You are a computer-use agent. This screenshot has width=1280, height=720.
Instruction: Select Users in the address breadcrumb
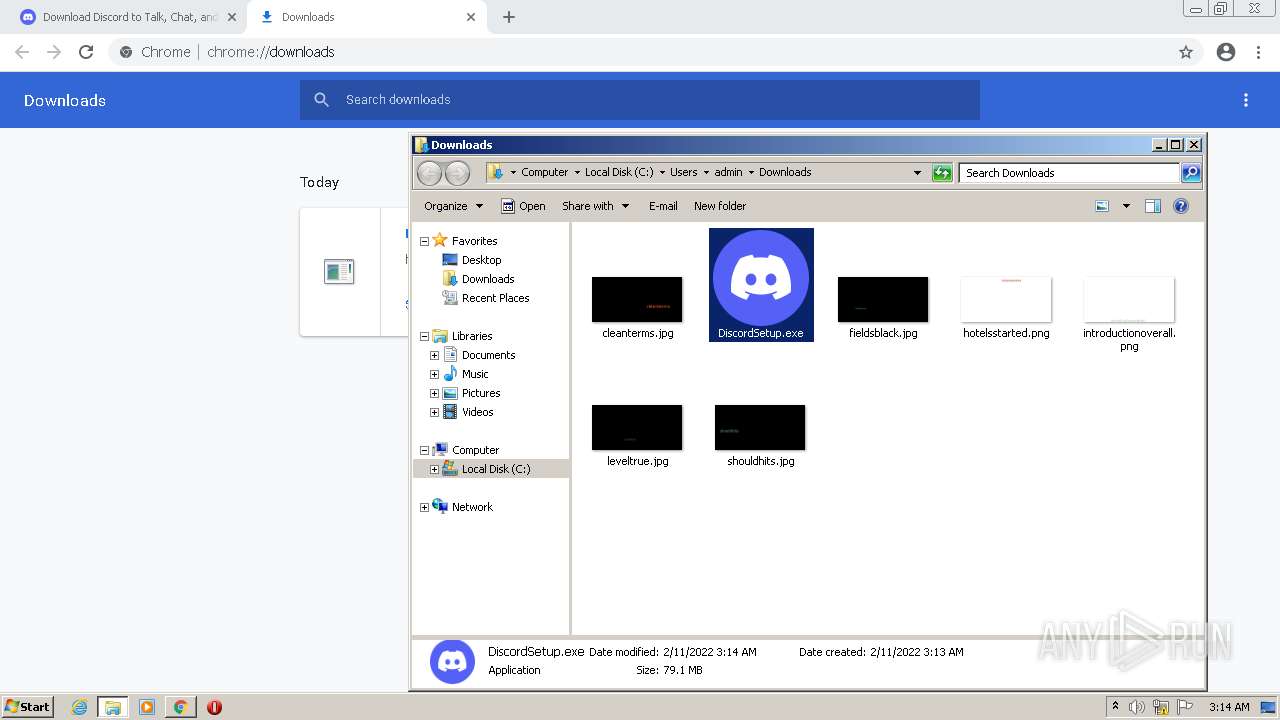[x=683, y=172]
